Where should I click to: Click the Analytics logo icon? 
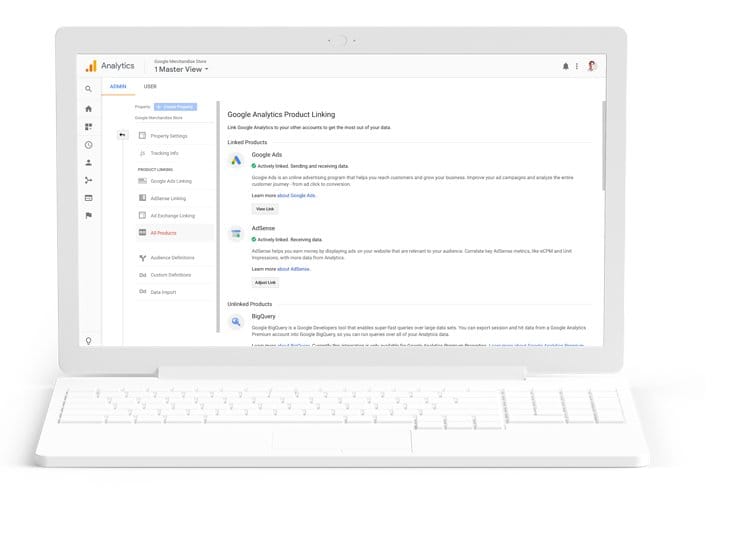coord(90,66)
